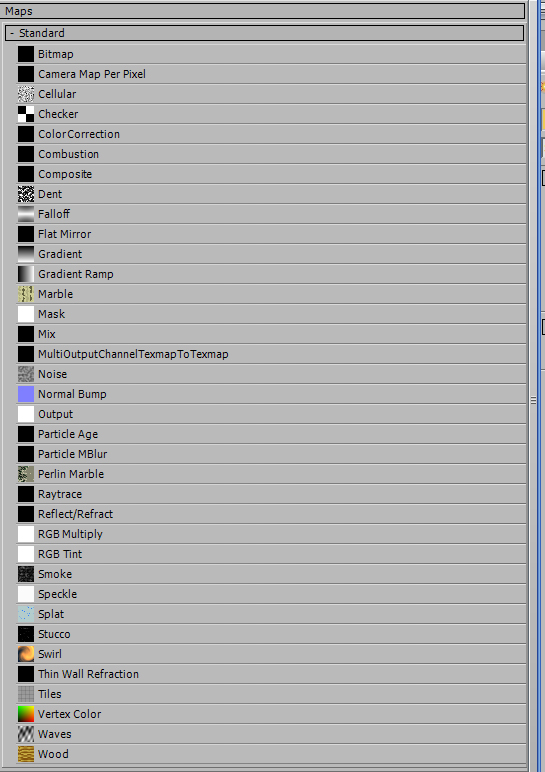The height and width of the screenshot is (772, 545).
Task: Click the Maps group header bar
Action: [263, 11]
